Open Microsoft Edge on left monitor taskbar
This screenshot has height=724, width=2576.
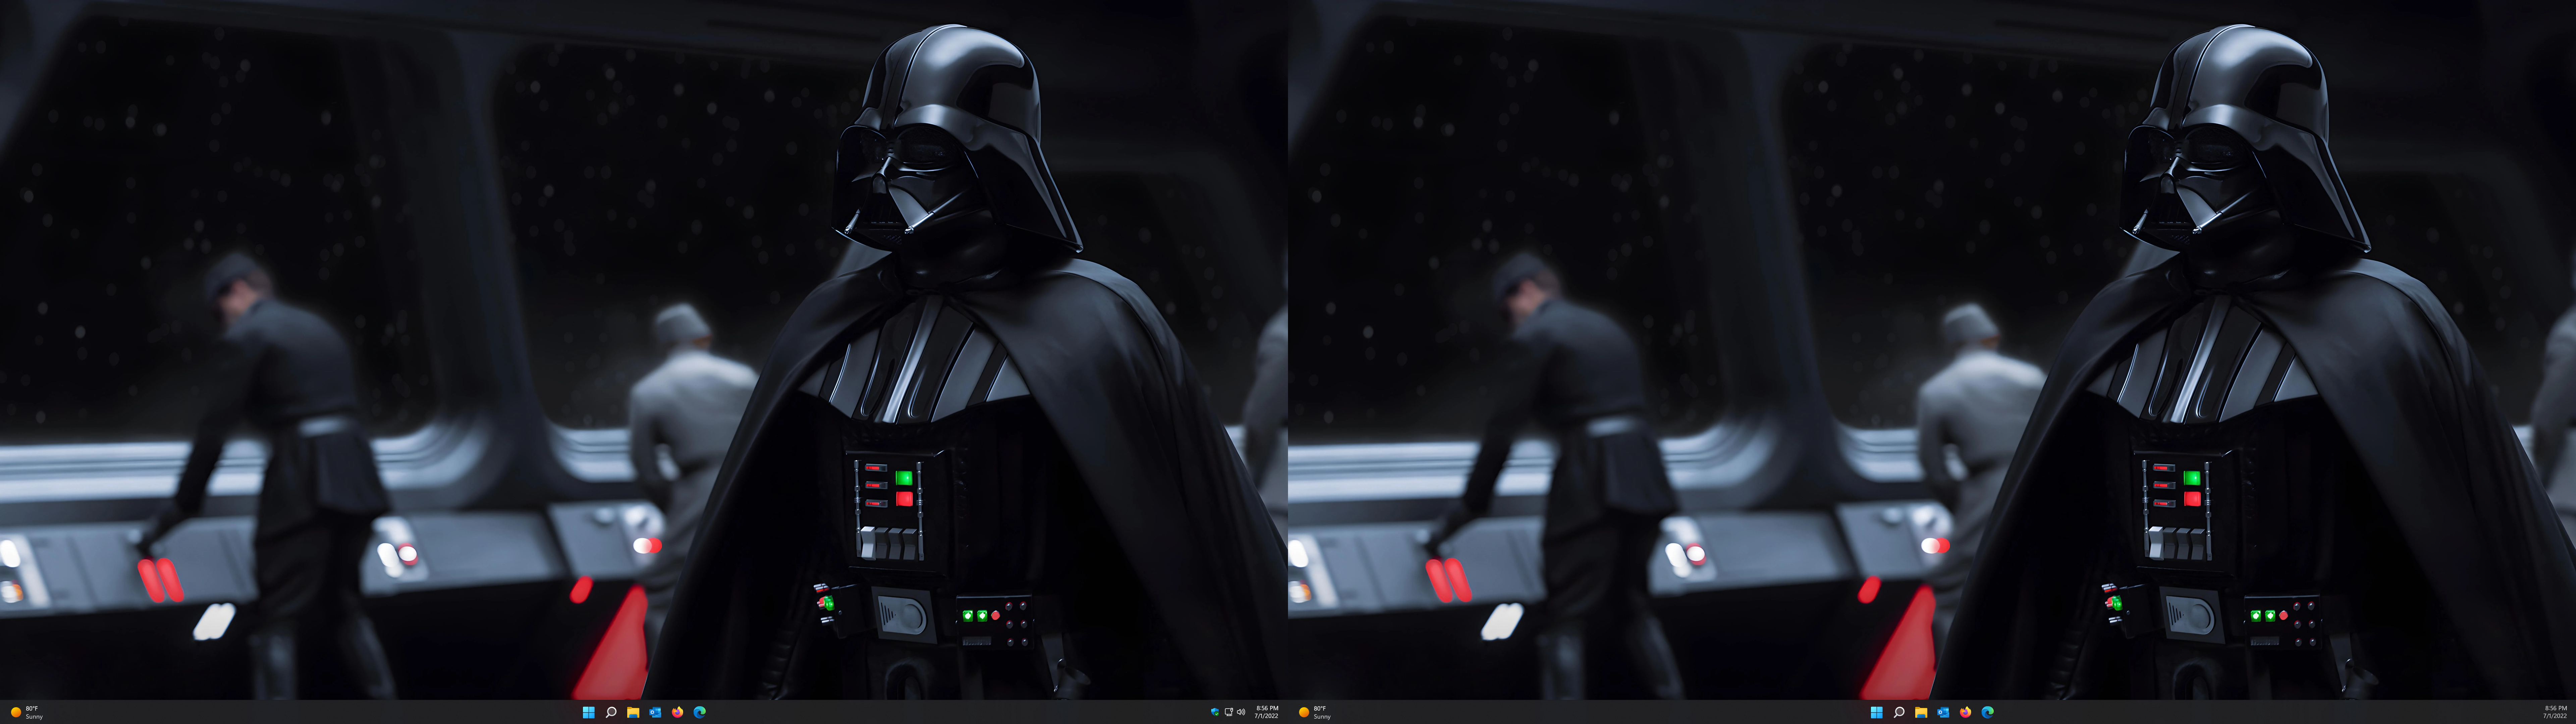[x=700, y=712]
